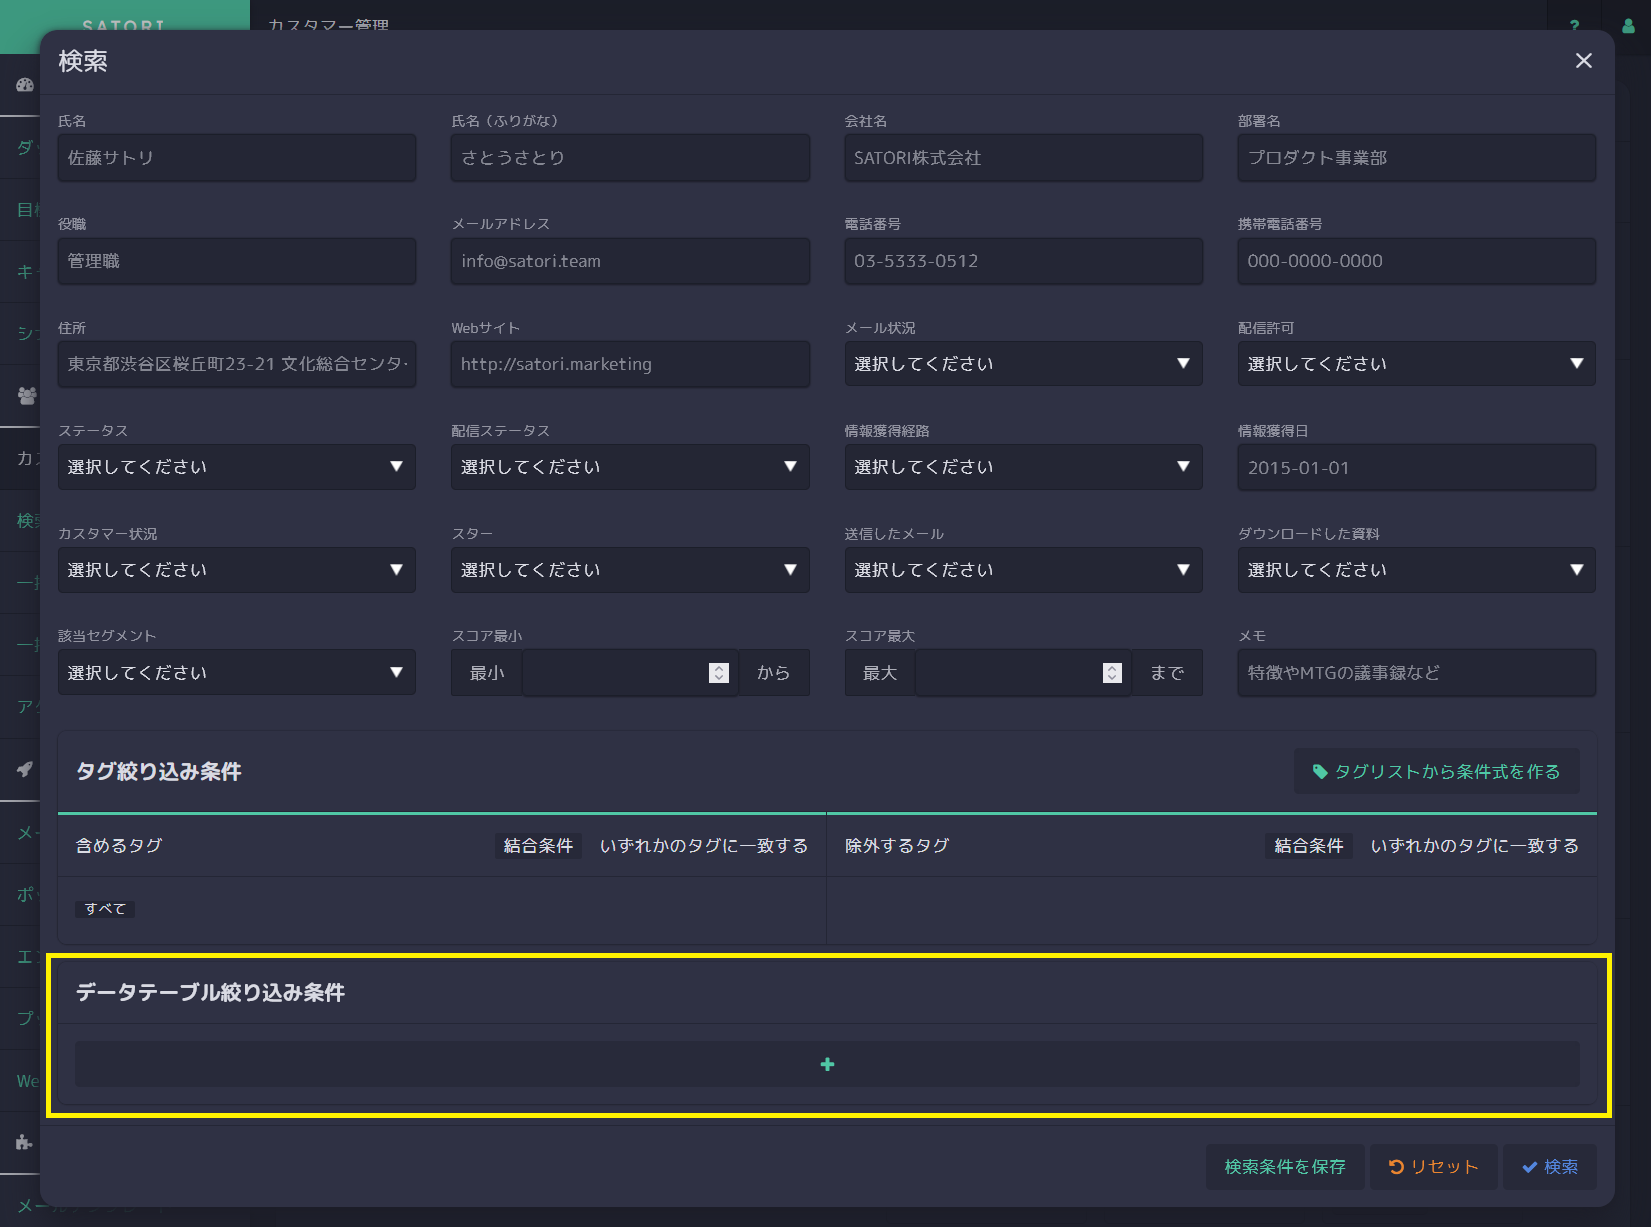Click the 会社名 input field
Screen dimensions: 1651x1227
pos(1023,158)
